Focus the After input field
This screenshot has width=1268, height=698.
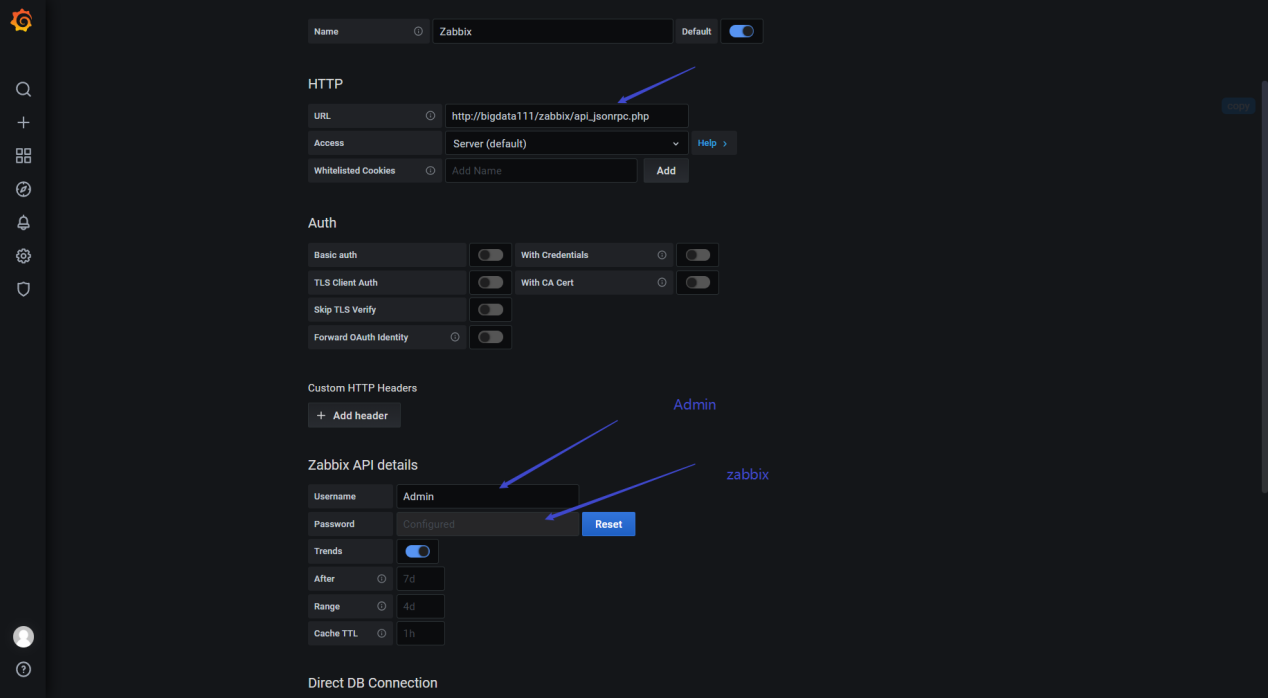click(x=421, y=579)
